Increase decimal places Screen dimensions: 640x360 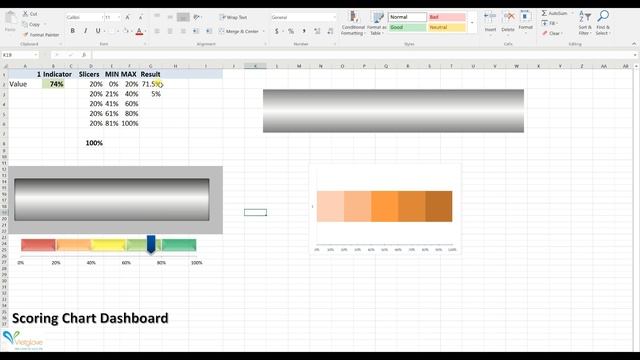click(x=317, y=31)
